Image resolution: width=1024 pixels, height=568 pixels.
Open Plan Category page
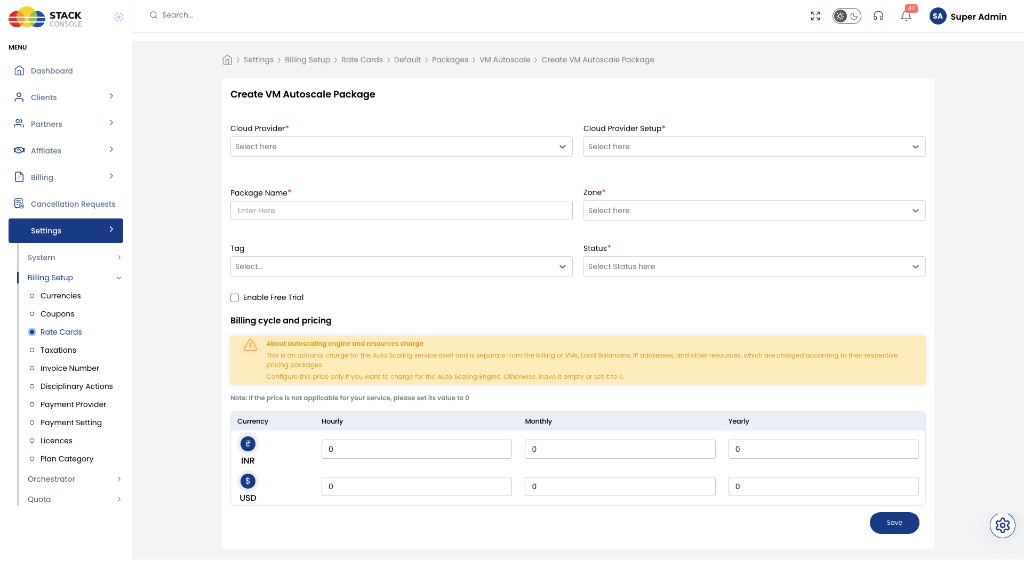coord(67,459)
